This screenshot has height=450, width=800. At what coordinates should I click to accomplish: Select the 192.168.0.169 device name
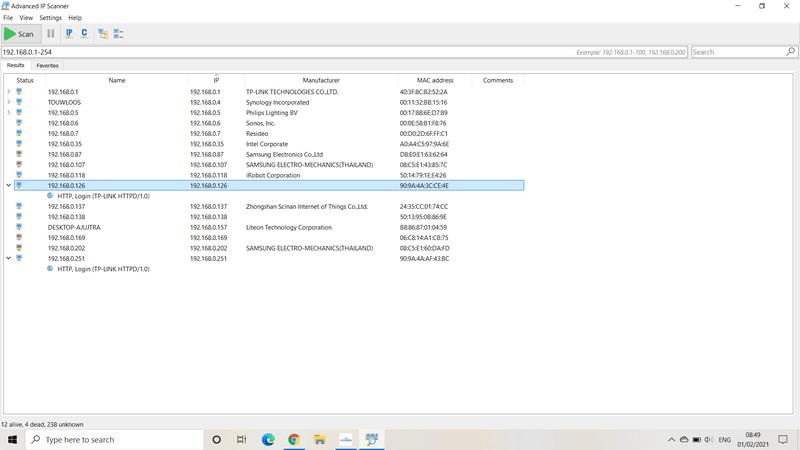coord(66,238)
